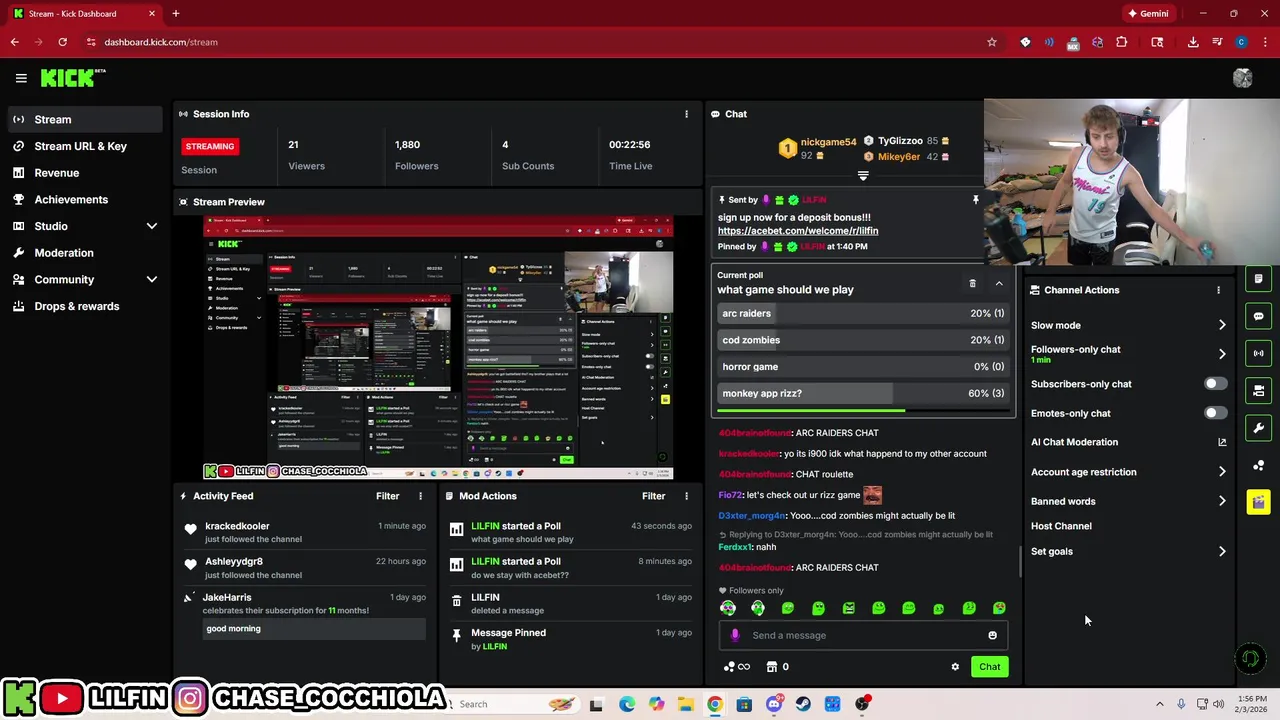Unpin the pinned chat message via the pin icon
The image size is (1280, 720).
coord(976,200)
